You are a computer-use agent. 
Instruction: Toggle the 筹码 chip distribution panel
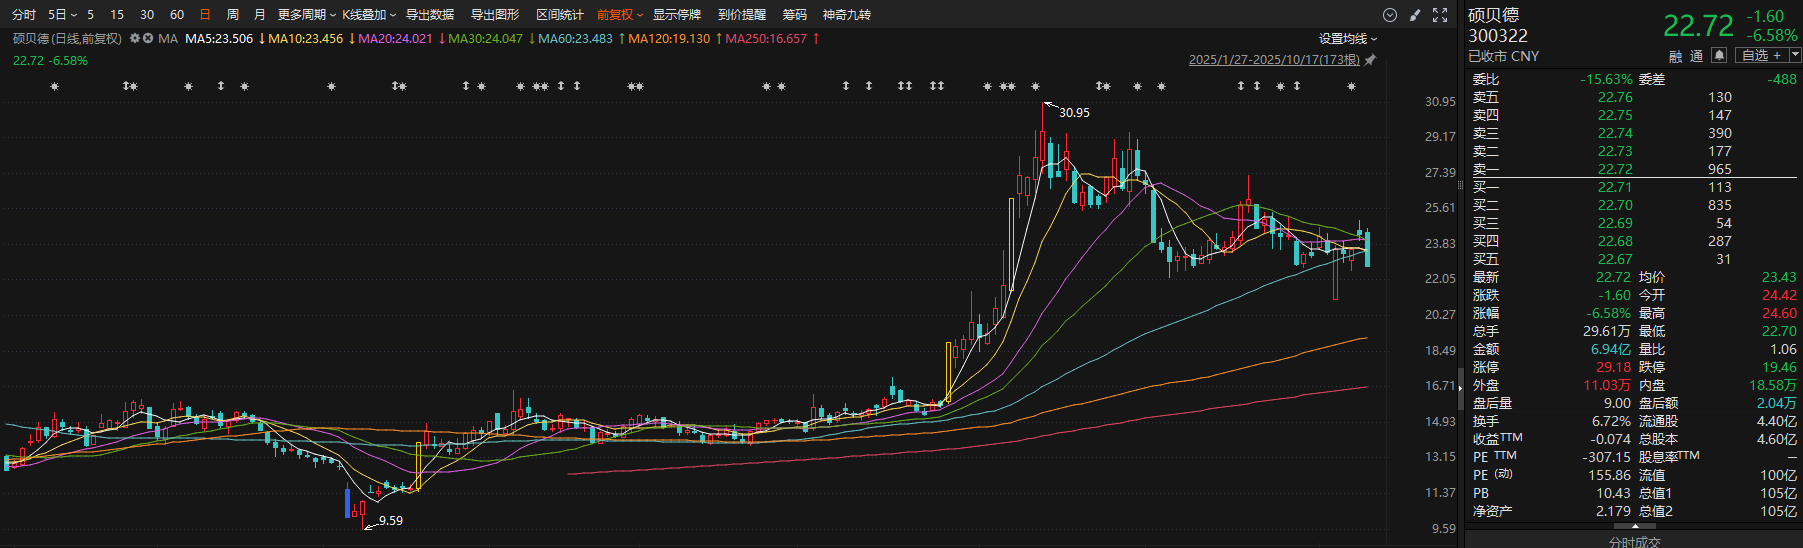[794, 15]
